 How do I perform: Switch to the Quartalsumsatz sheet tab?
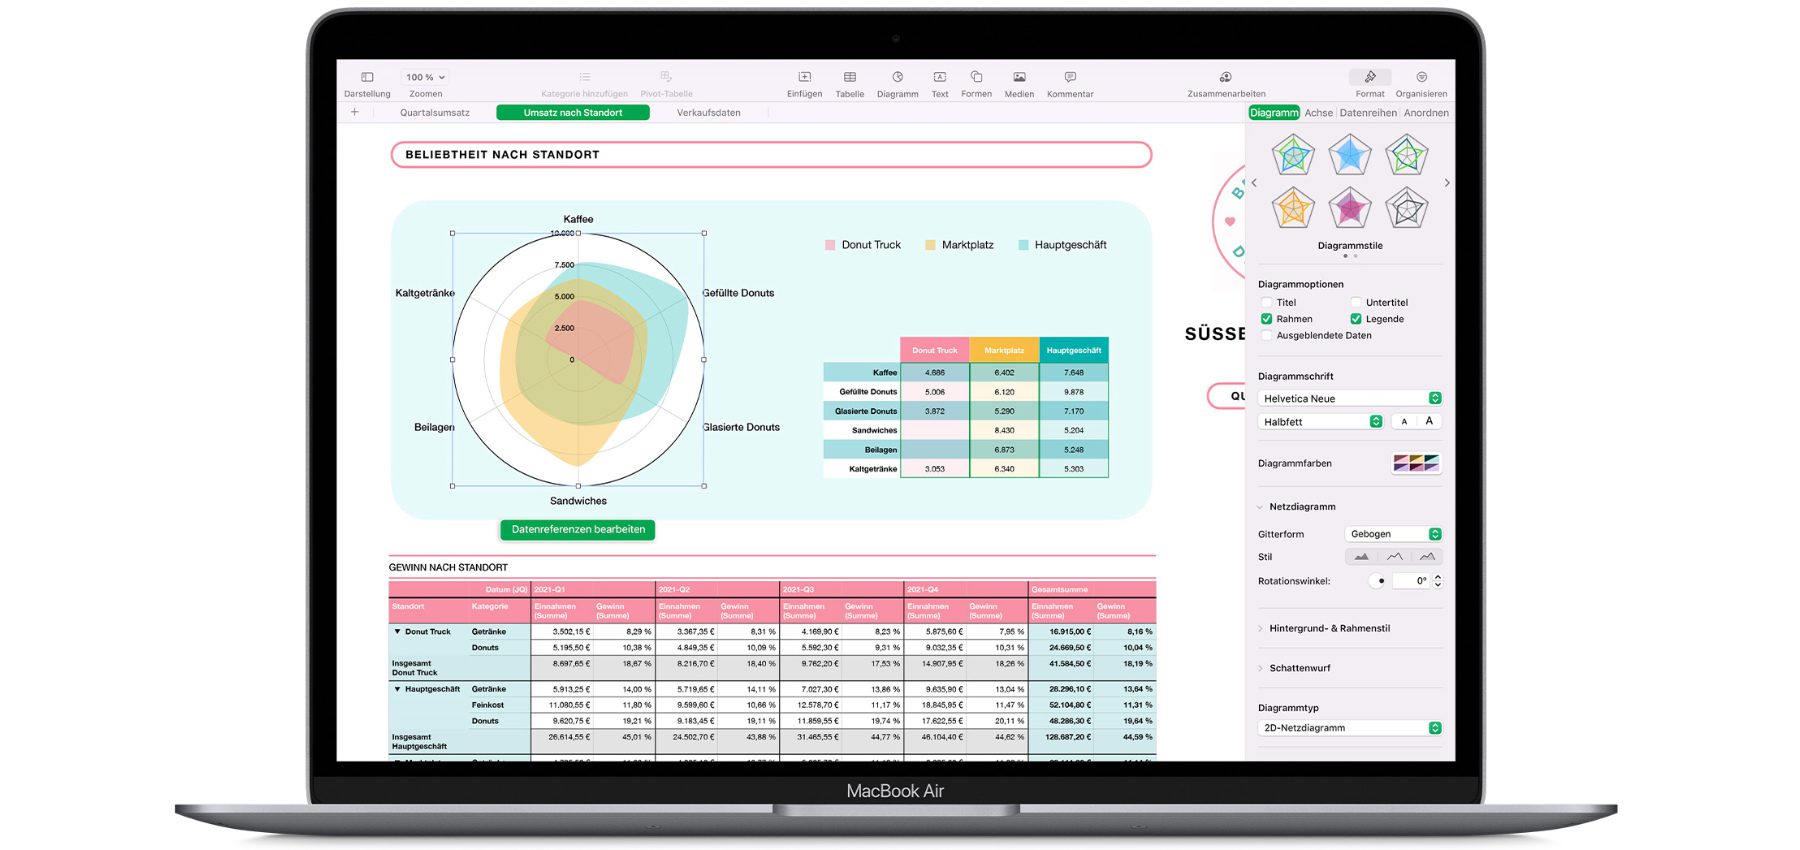tap(434, 113)
